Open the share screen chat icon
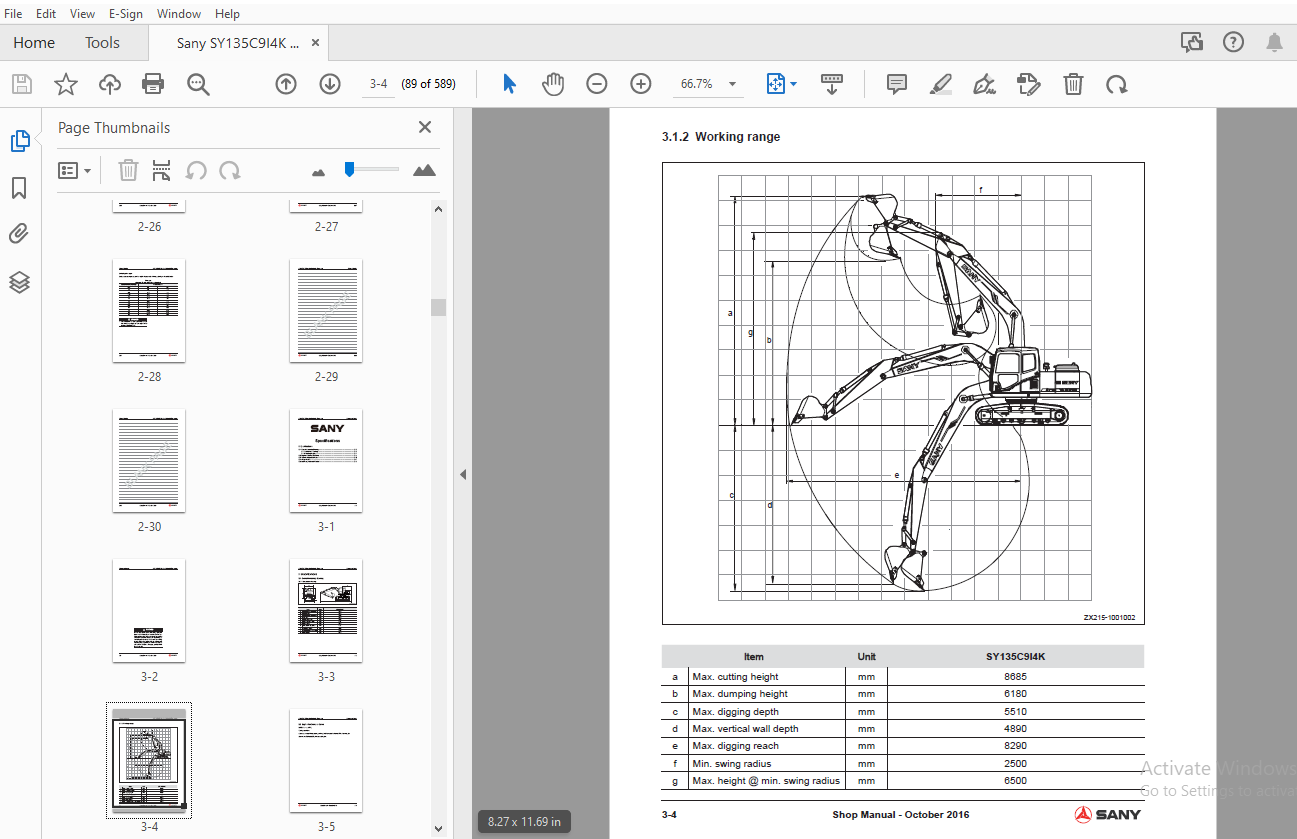 tap(1191, 42)
